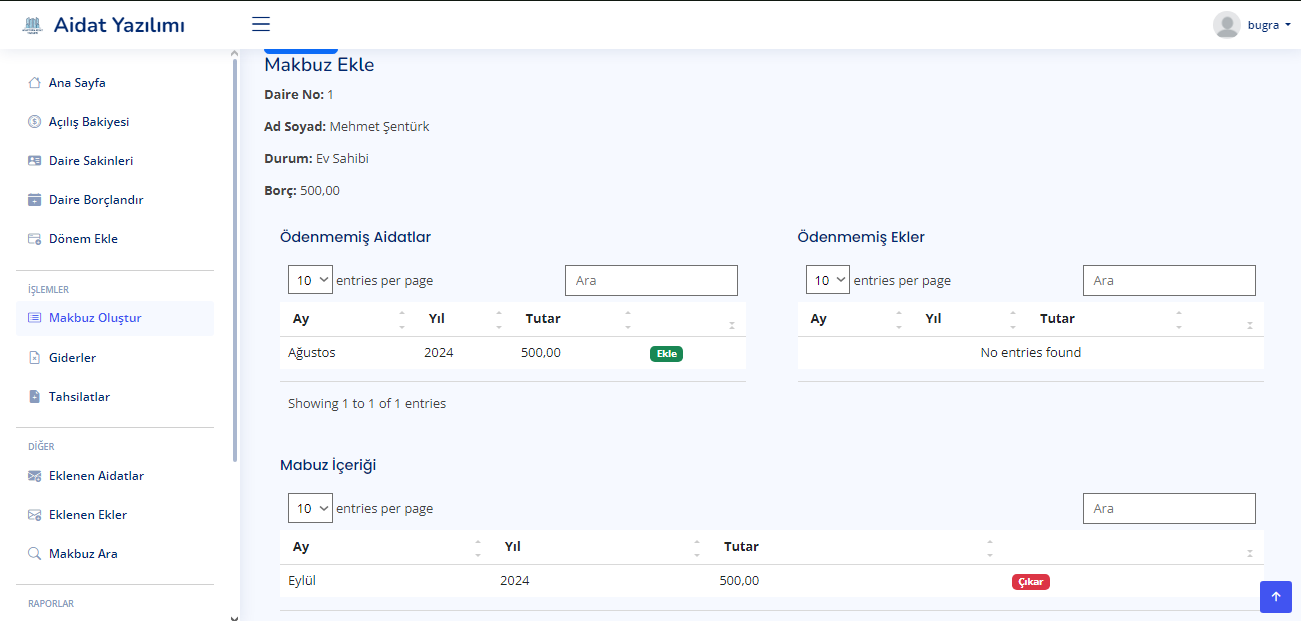Image resolution: width=1301 pixels, height=621 pixels.
Task: Go to Tahsilatlar in sidebar
Action: pyautogui.click(x=79, y=397)
